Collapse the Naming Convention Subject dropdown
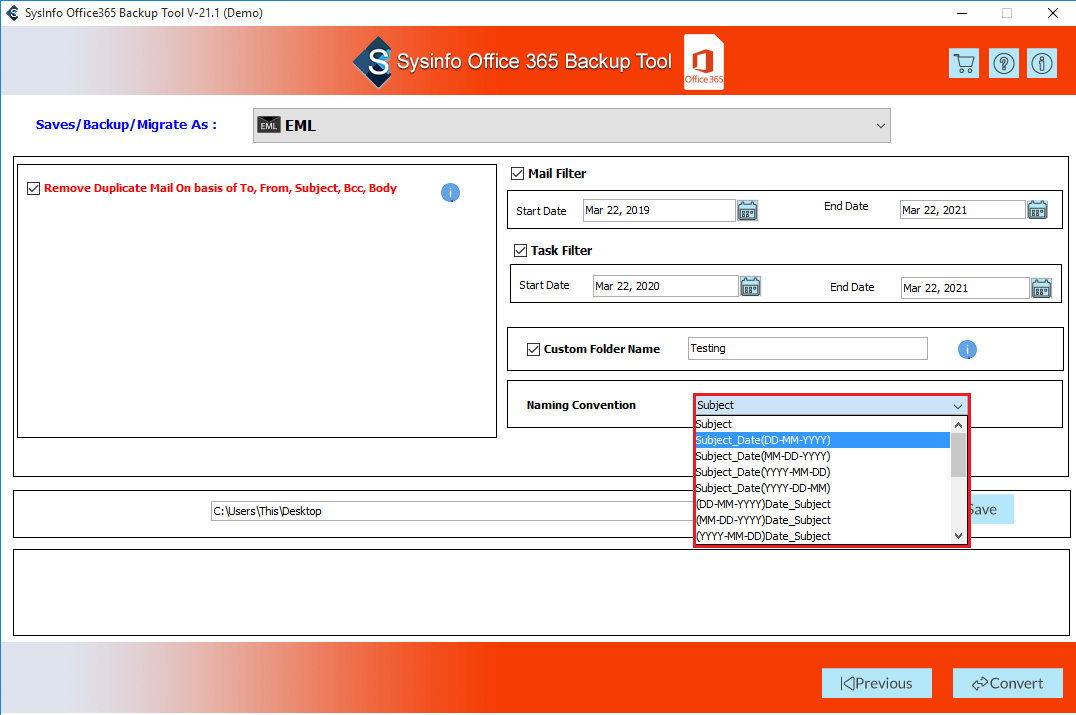Image resolution: width=1076 pixels, height=715 pixels. click(x=957, y=406)
